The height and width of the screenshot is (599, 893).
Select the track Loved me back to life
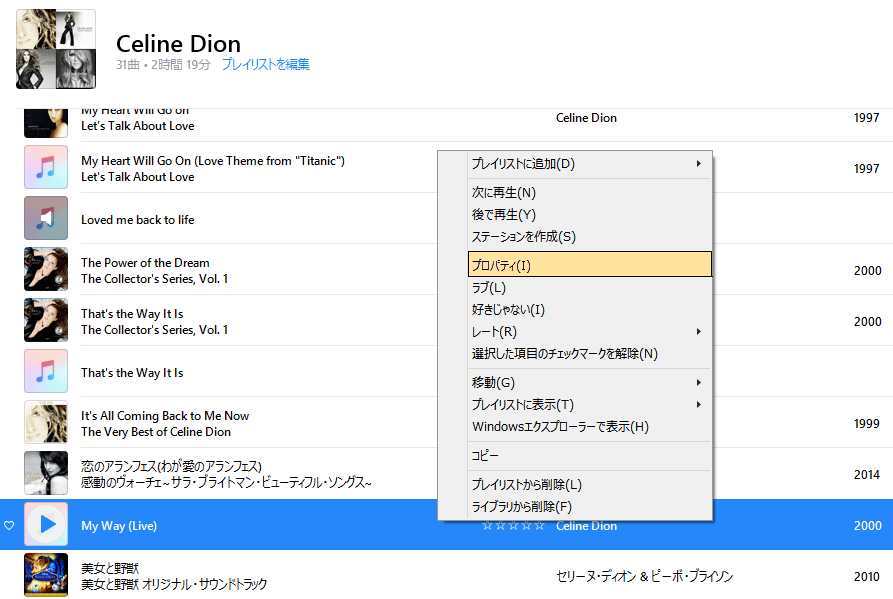138,220
